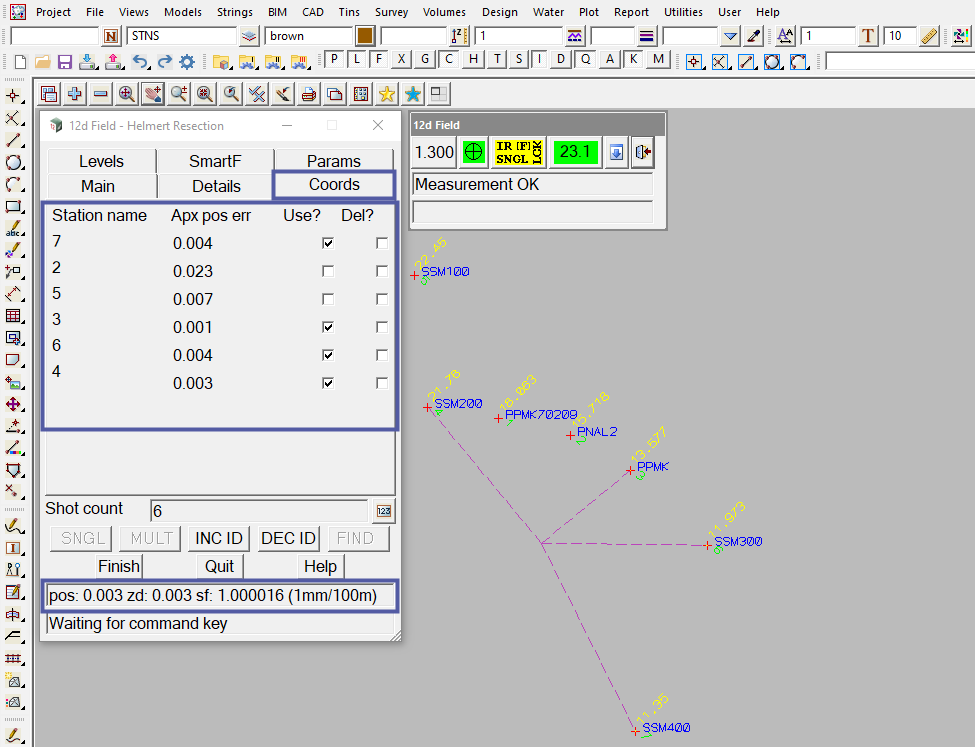Tick the Del checkbox for station 3
This screenshot has width=975, height=747.
[382, 327]
